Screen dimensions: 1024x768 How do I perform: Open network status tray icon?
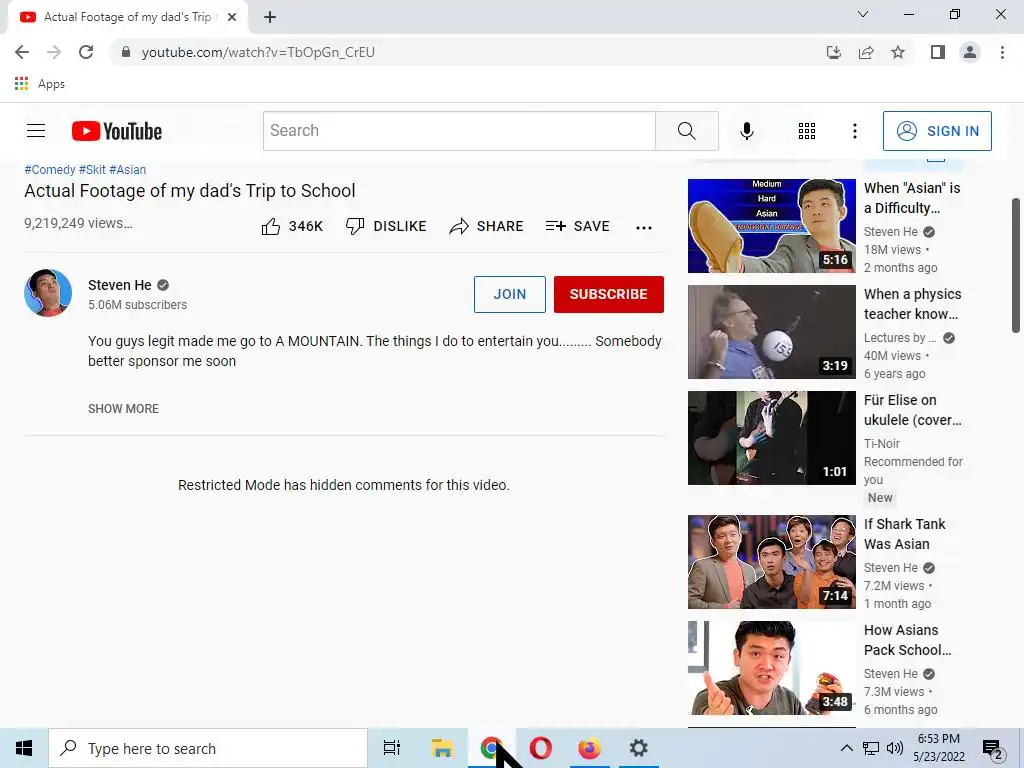click(871, 748)
